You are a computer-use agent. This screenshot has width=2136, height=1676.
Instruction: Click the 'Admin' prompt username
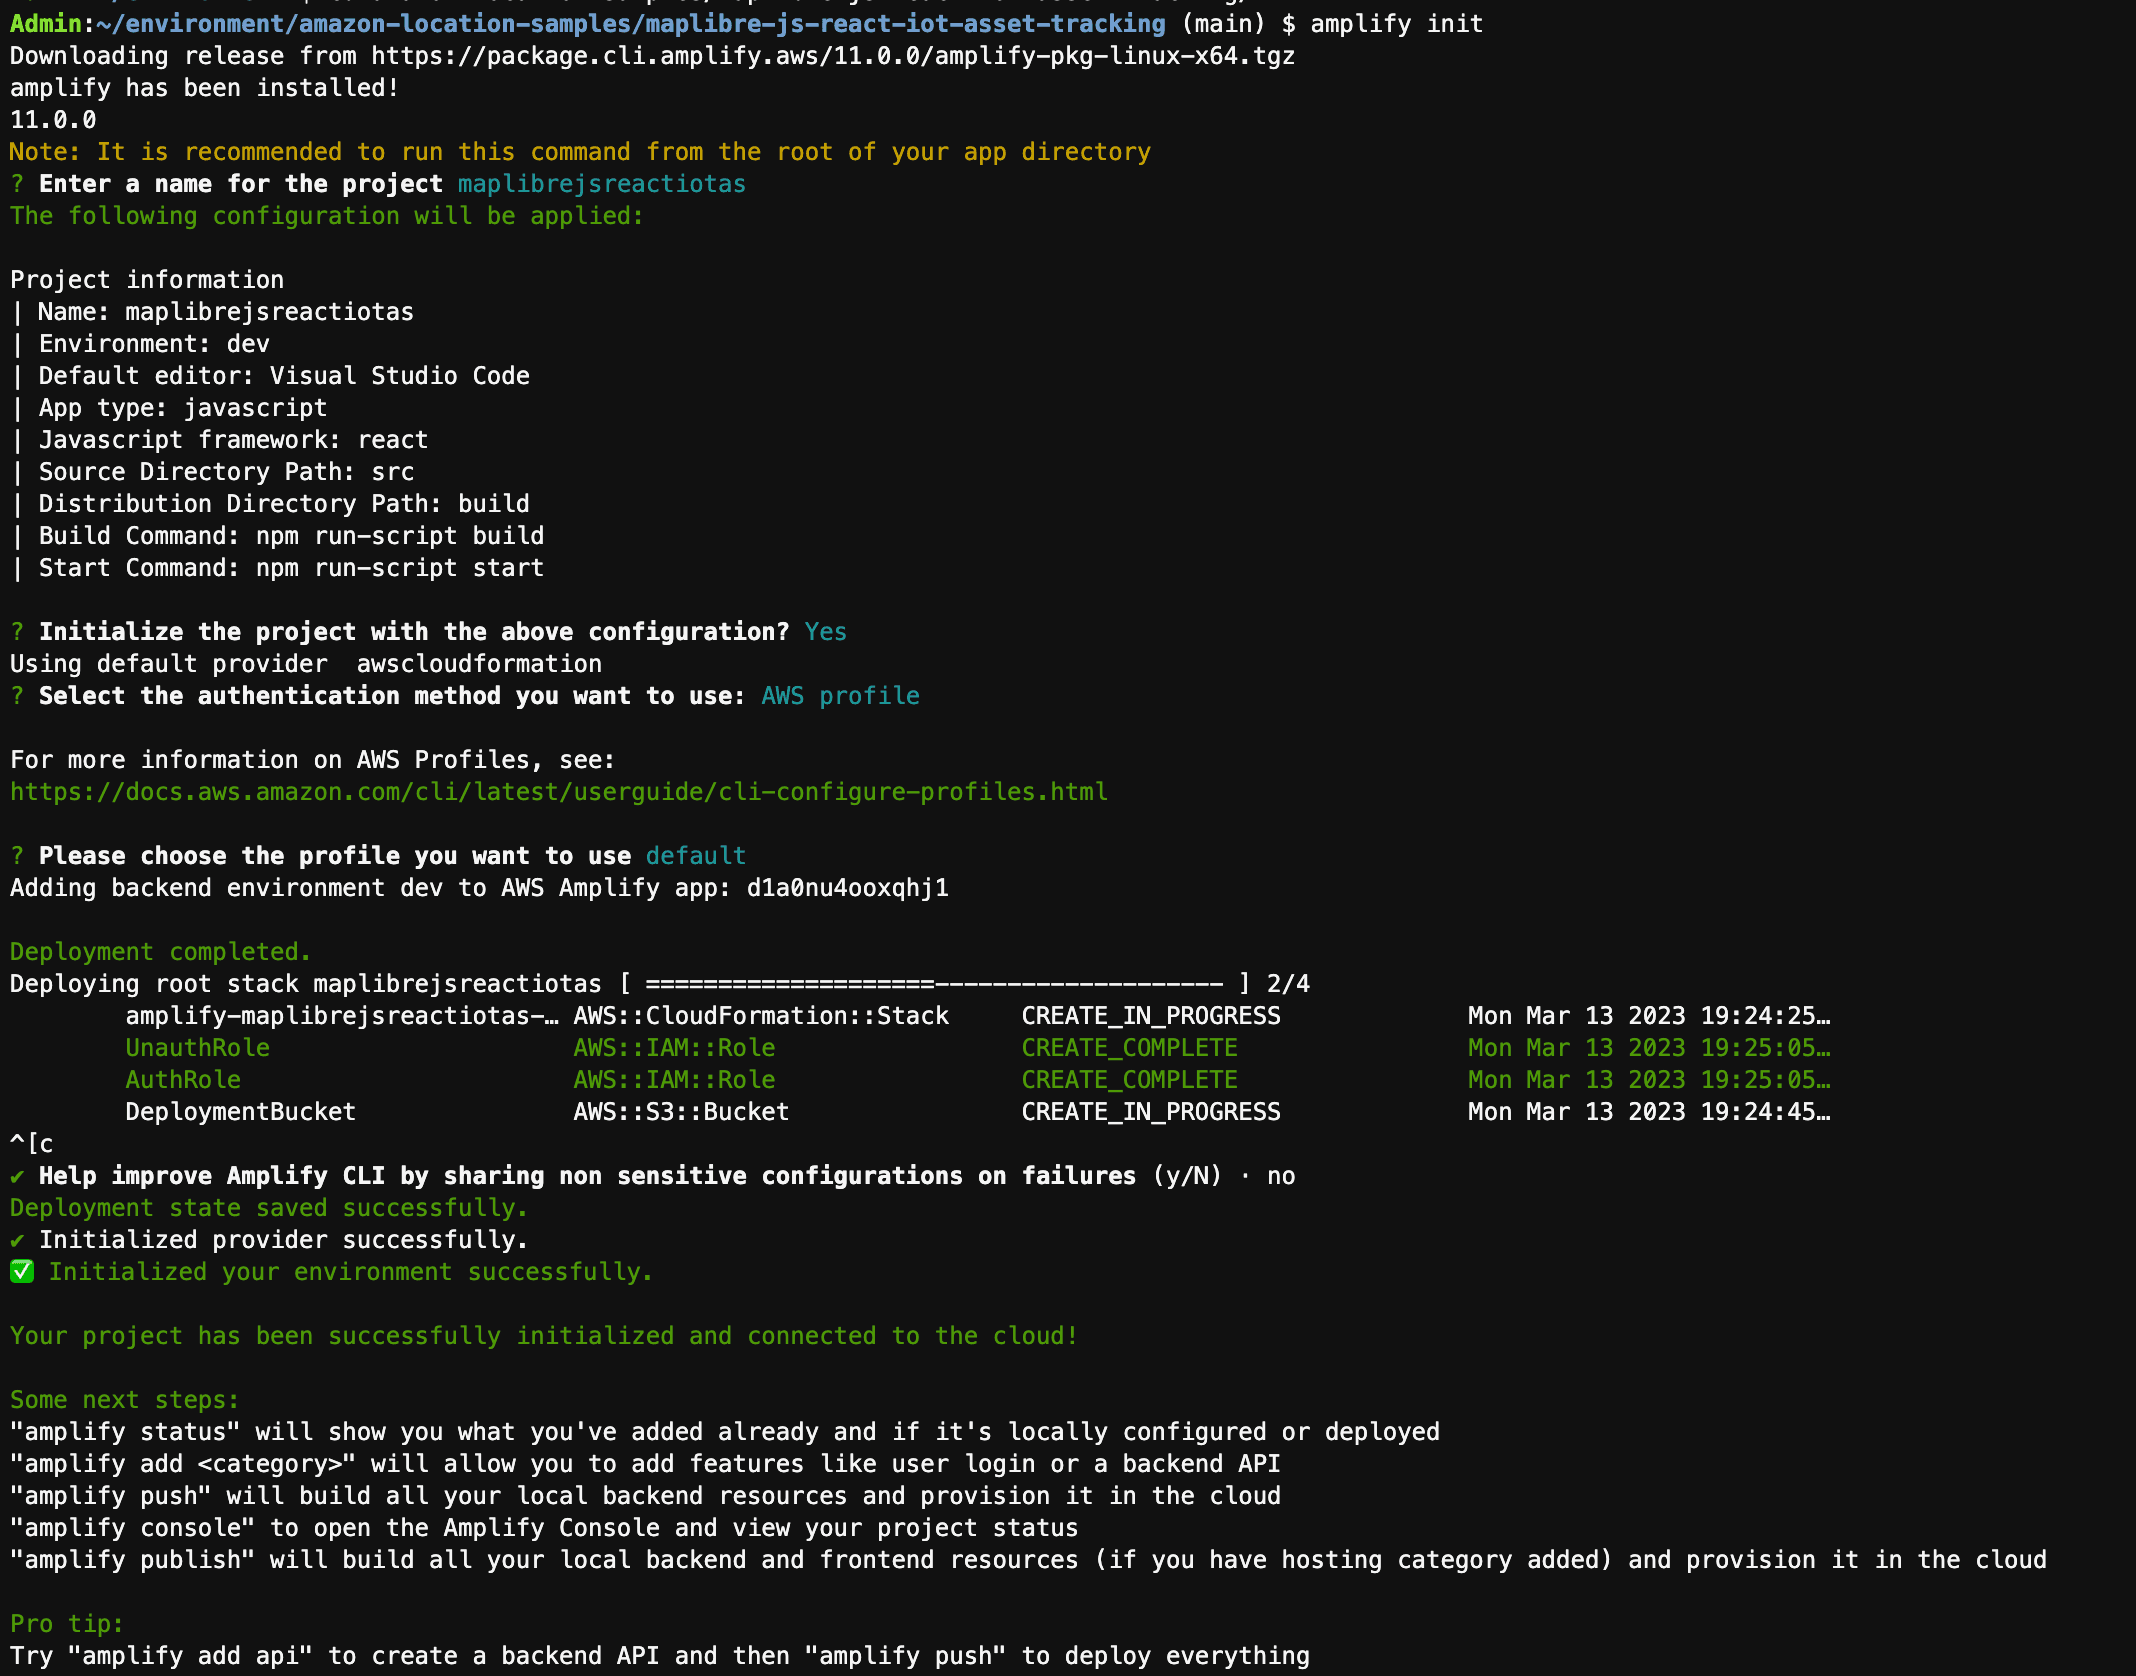coord(46,24)
